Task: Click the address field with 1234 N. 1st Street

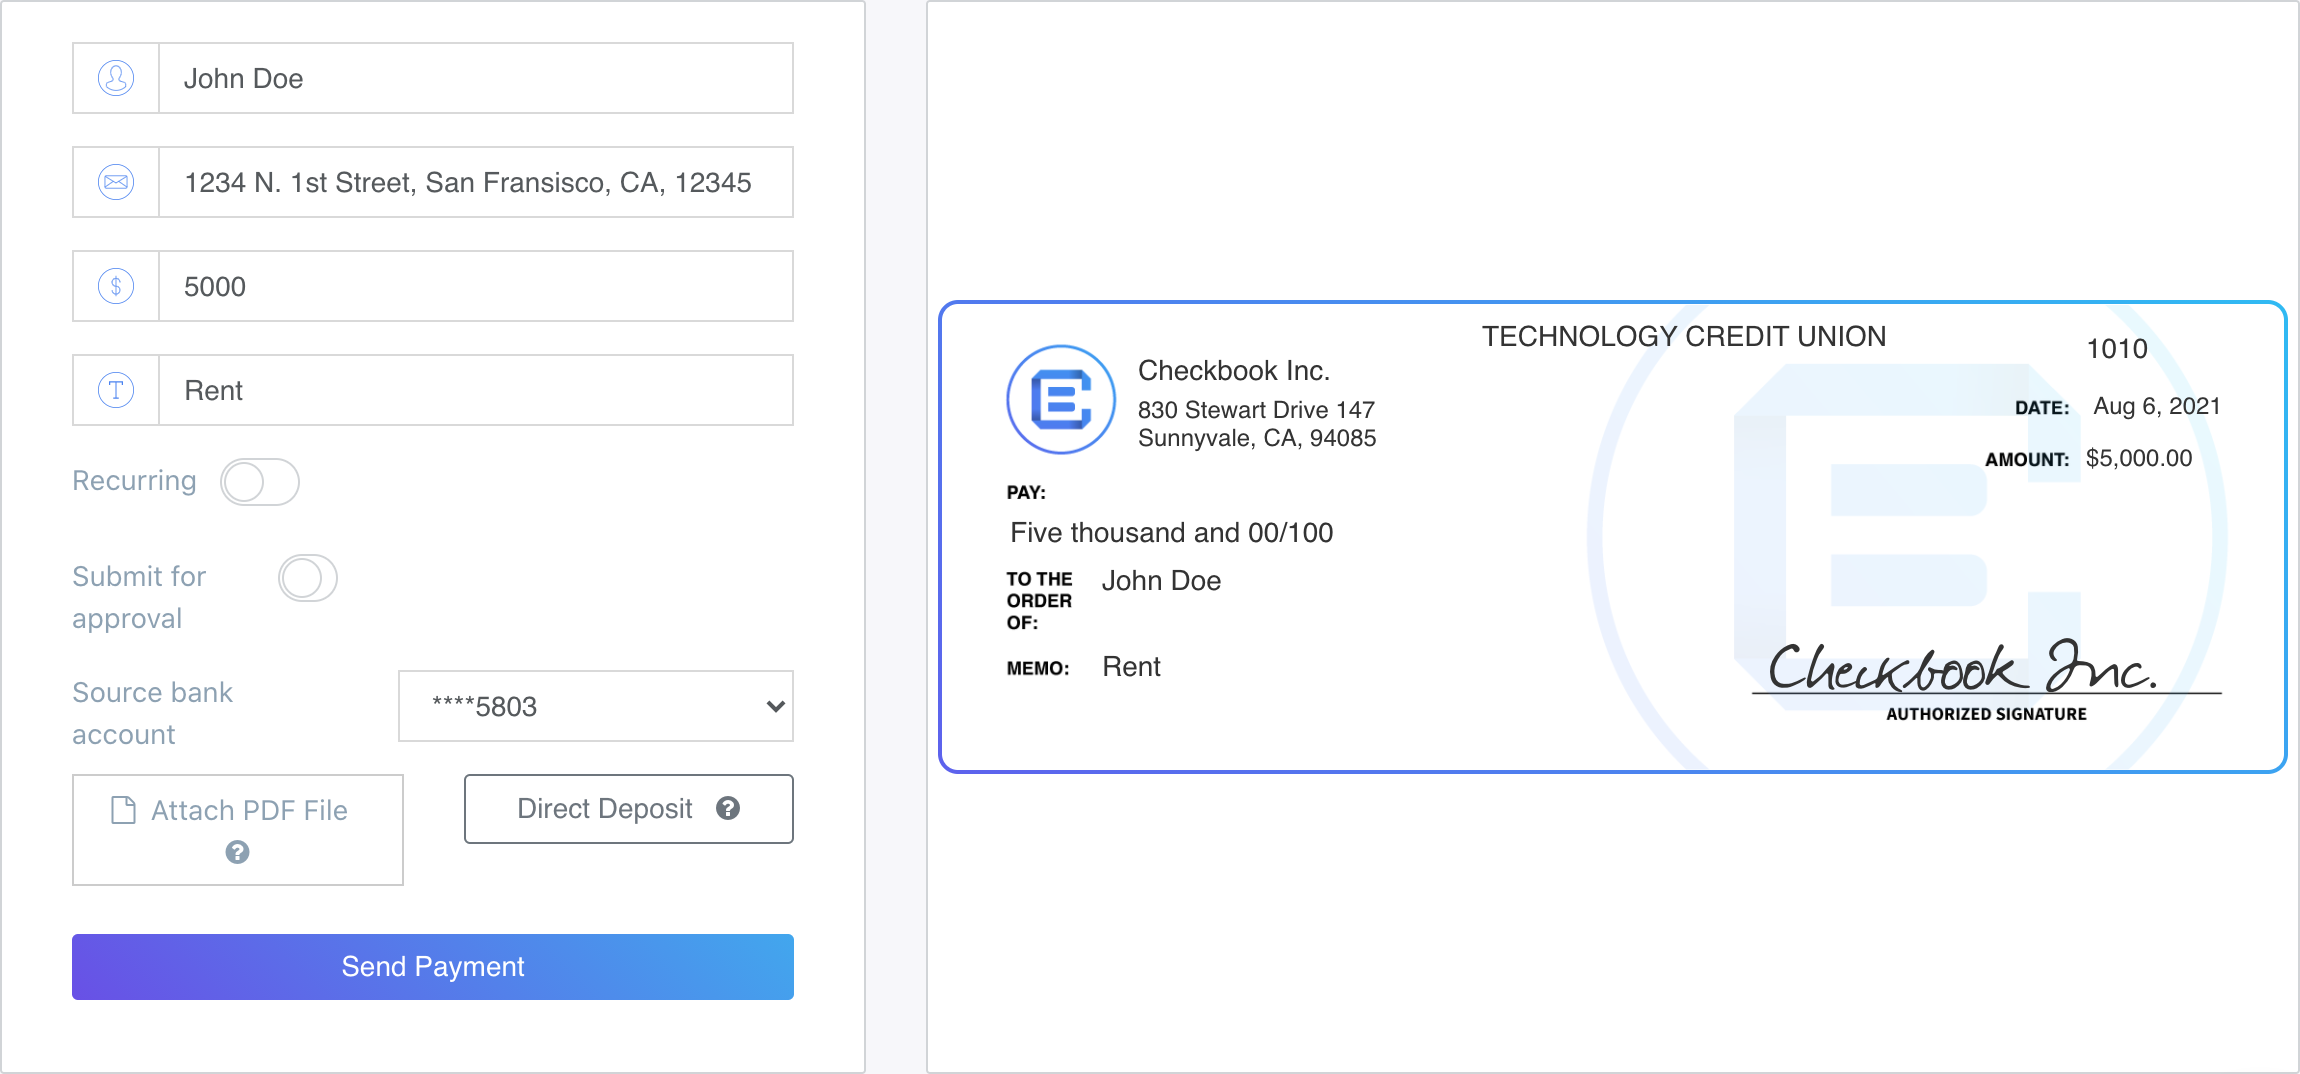Action: 476,182
